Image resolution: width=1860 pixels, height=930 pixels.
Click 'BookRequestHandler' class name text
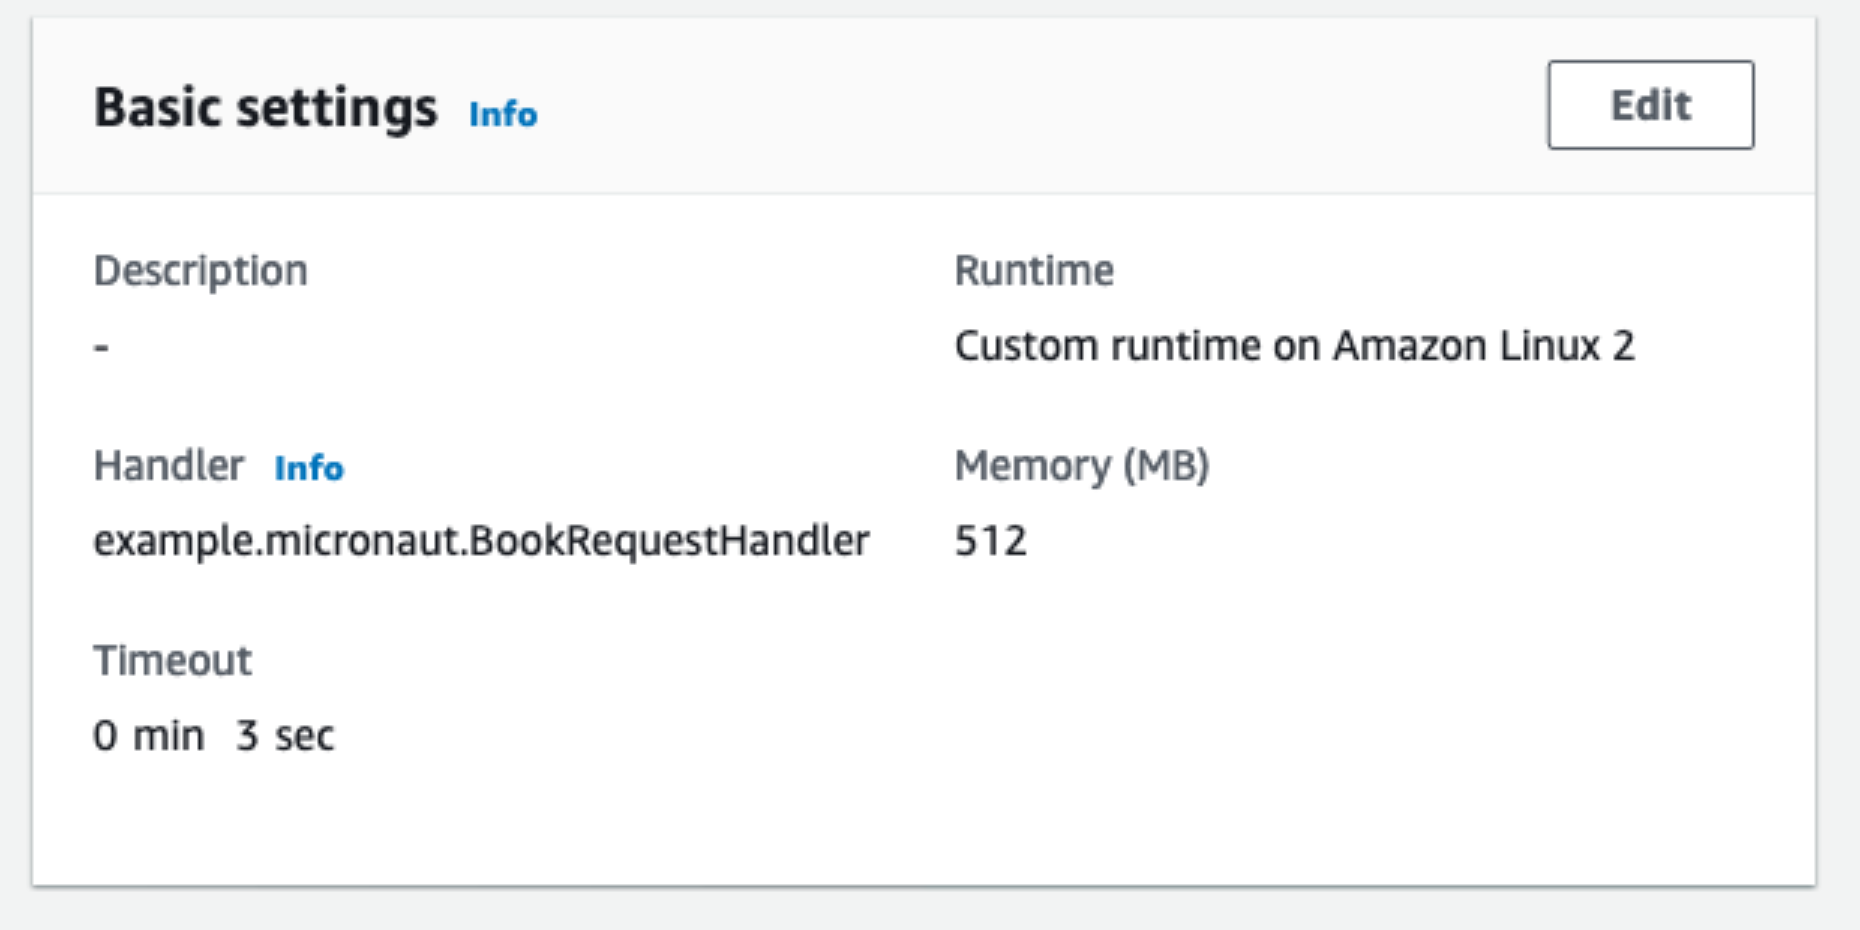(x=670, y=541)
